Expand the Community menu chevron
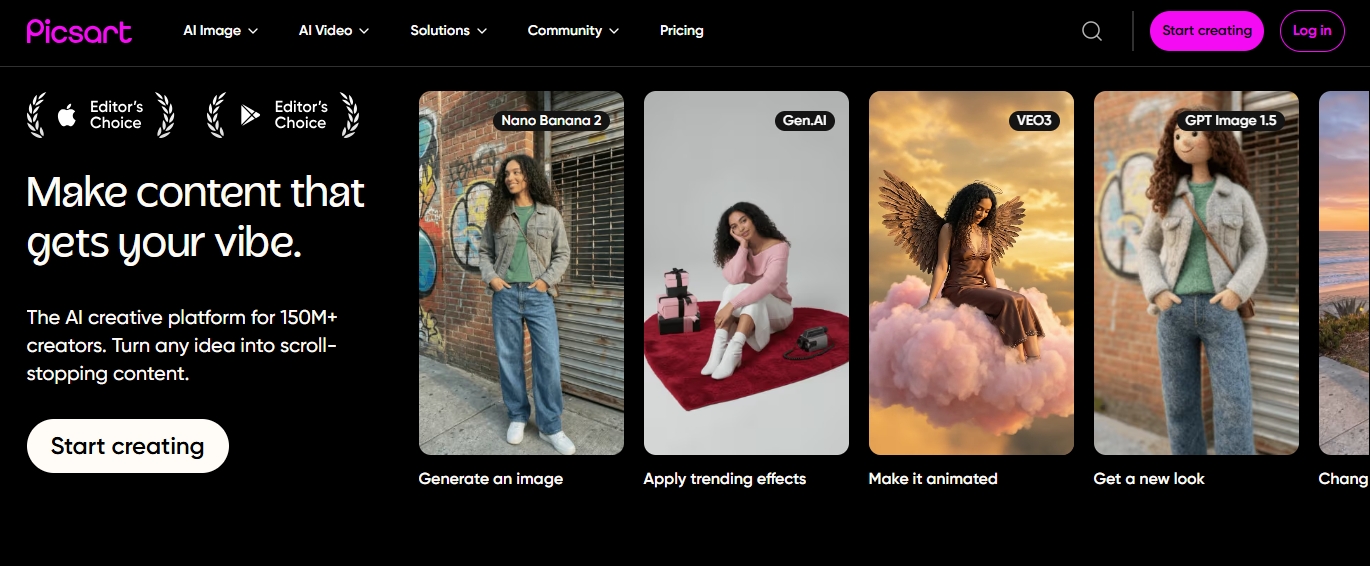 pos(614,31)
